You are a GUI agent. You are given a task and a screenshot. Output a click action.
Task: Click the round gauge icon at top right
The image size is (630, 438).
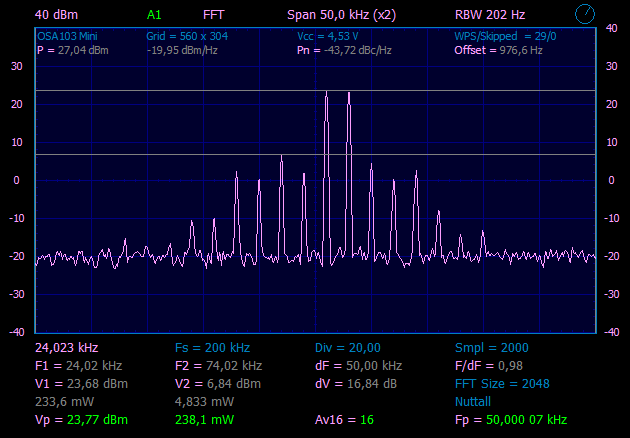(585, 14)
